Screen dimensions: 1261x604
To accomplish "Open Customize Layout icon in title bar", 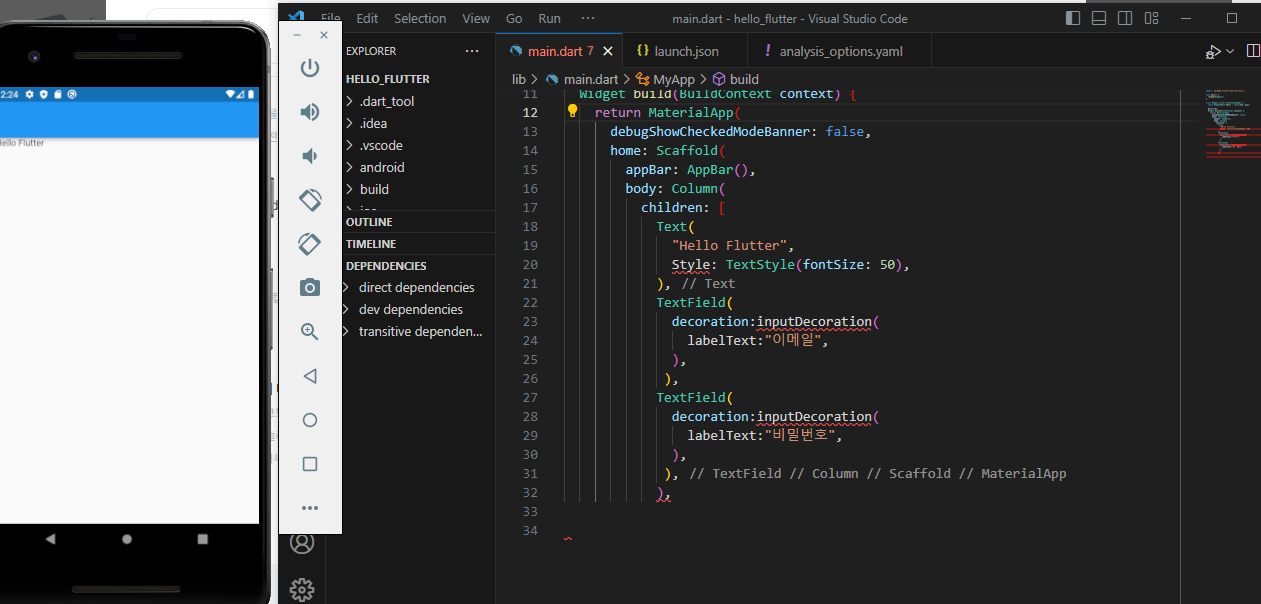I will click(1152, 18).
